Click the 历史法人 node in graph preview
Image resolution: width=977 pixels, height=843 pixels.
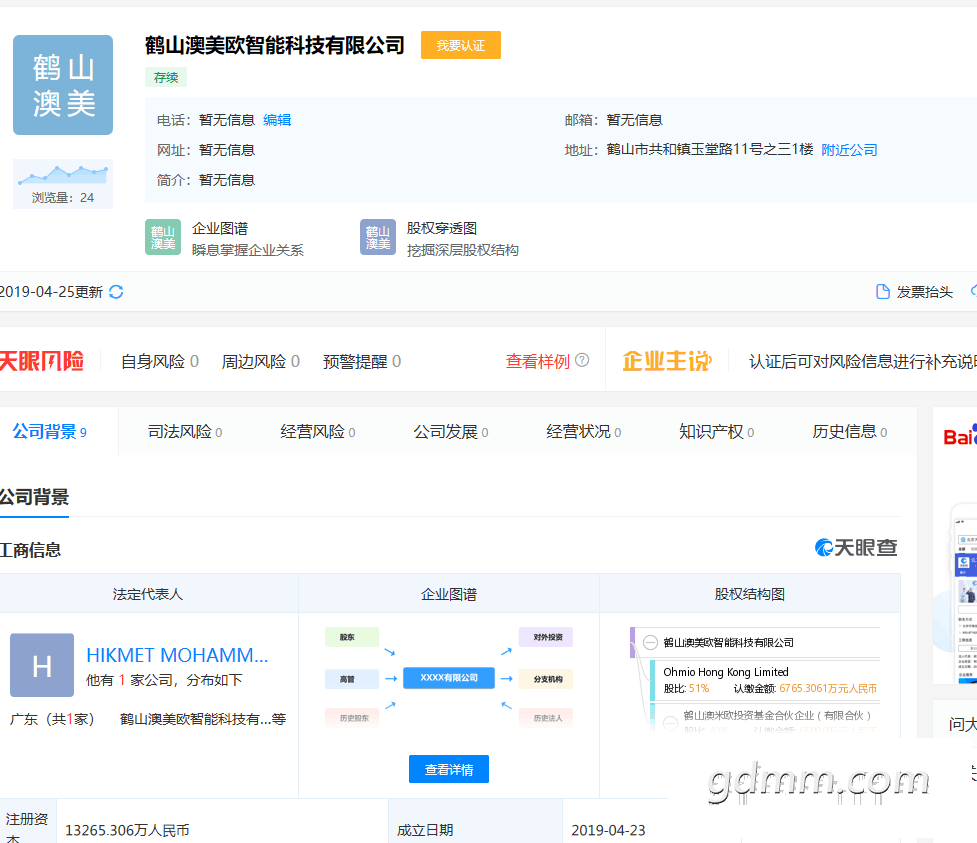point(546,718)
